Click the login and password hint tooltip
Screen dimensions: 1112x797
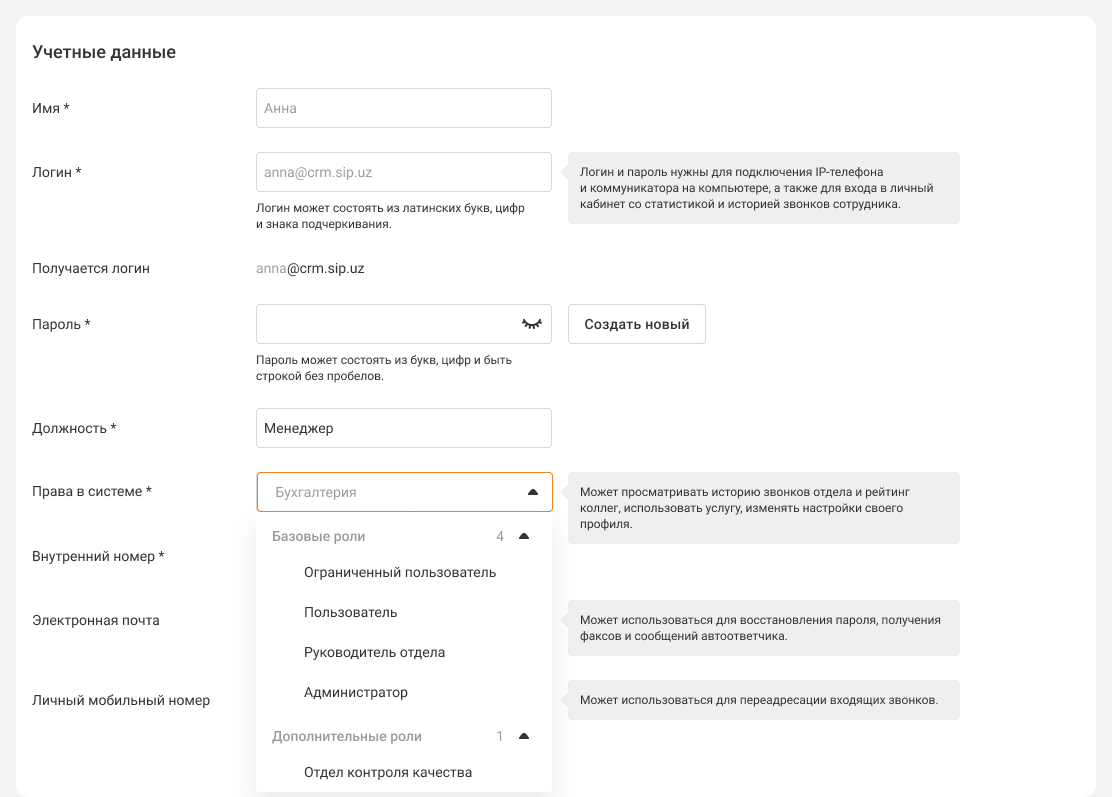(x=763, y=188)
